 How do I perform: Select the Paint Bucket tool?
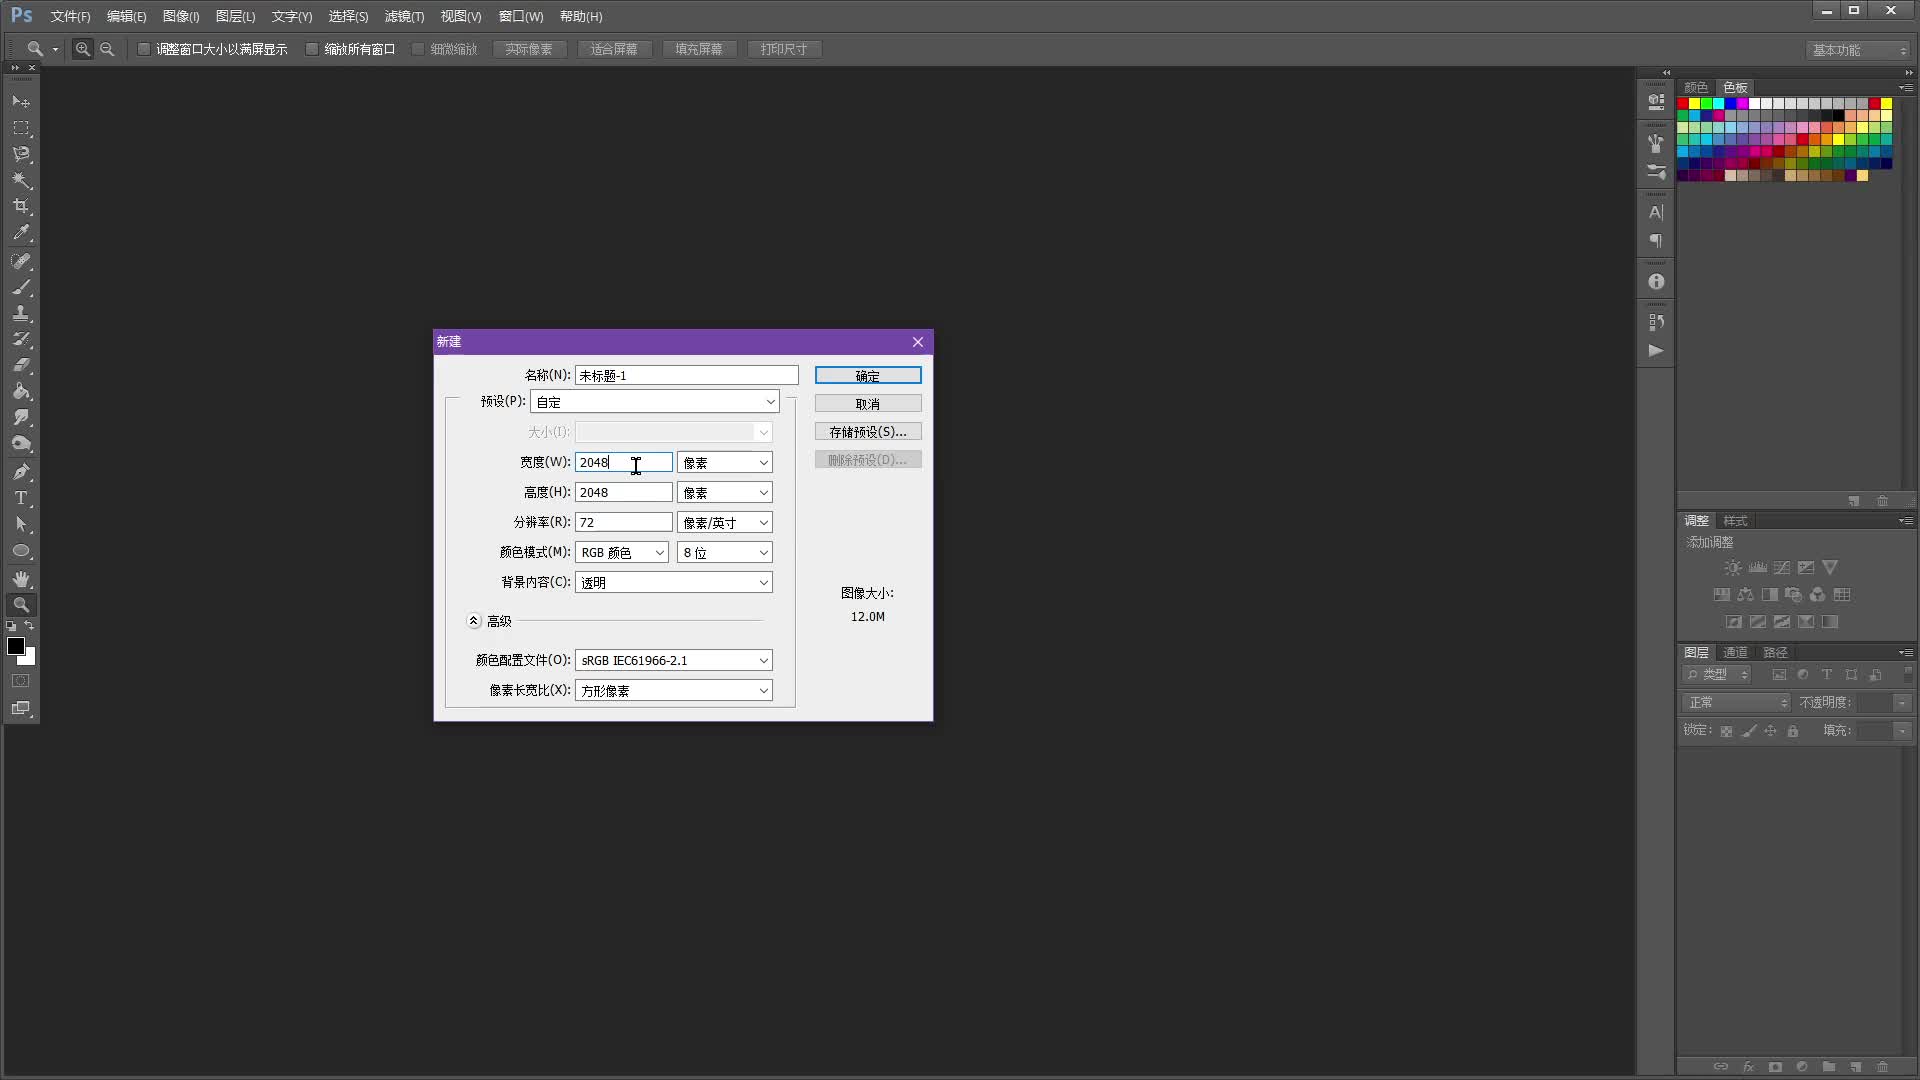[21, 391]
